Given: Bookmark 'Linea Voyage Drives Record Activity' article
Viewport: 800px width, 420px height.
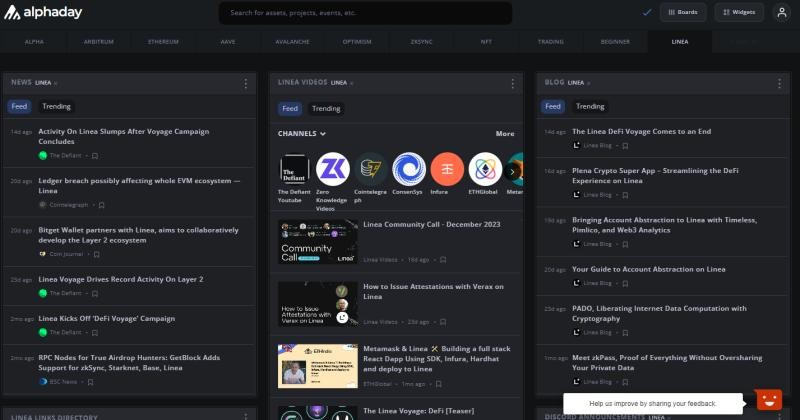Looking at the screenshot, I should coord(95,293).
